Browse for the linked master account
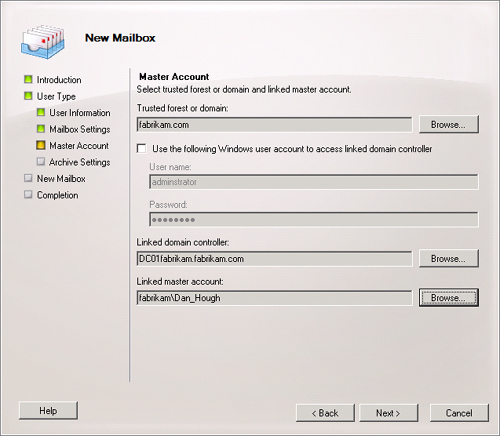The image size is (500, 436). pos(449,298)
